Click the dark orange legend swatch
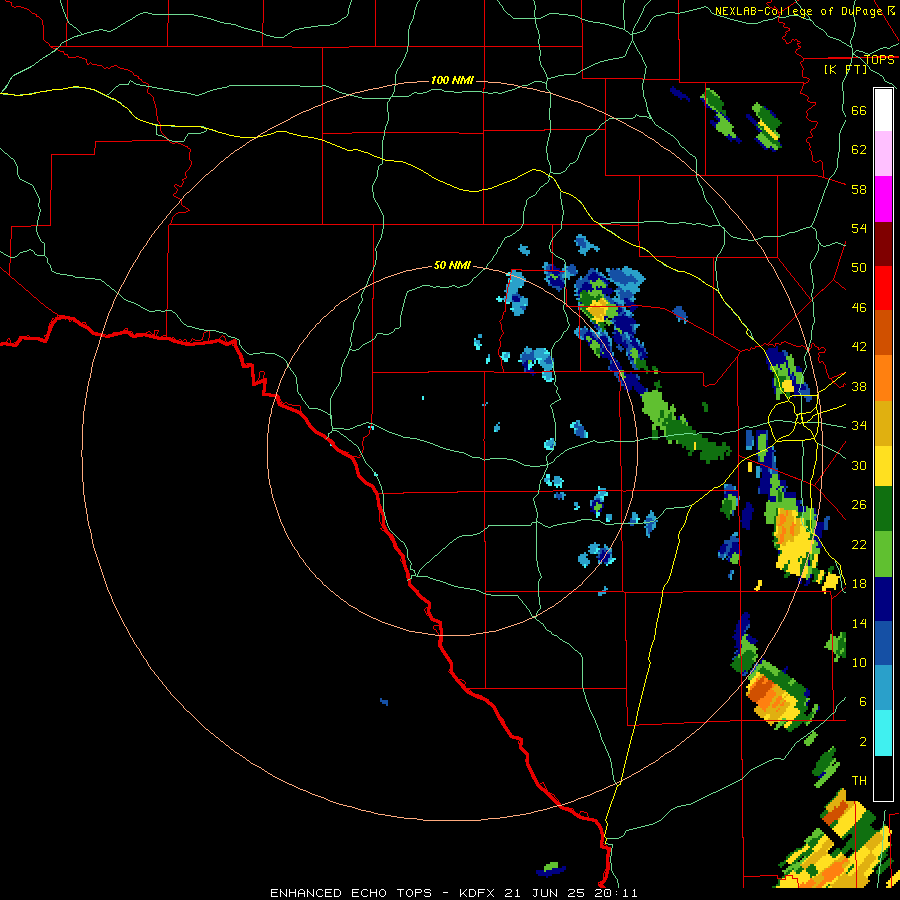 click(883, 332)
